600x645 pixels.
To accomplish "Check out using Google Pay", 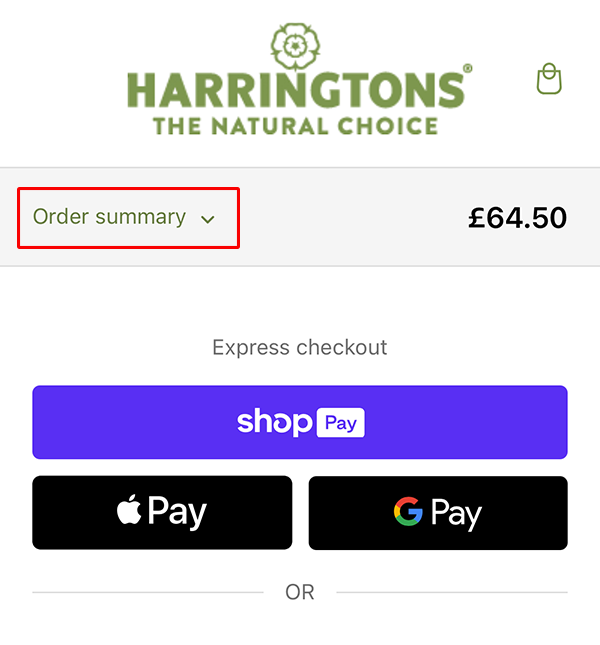I will tap(438, 513).
